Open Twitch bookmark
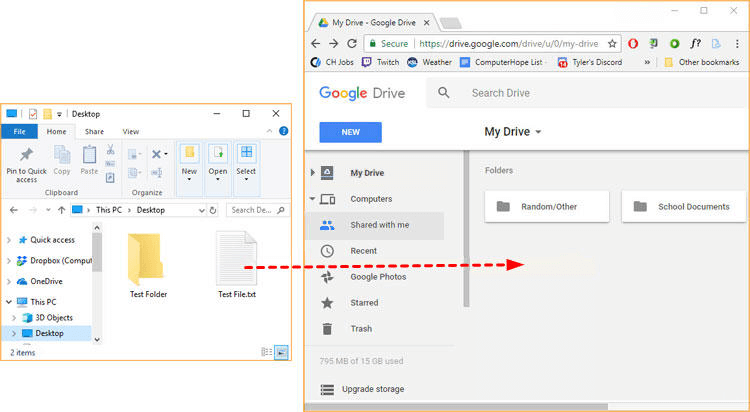Image resolution: width=750 pixels, height=412 pixels. pos(379,62)
